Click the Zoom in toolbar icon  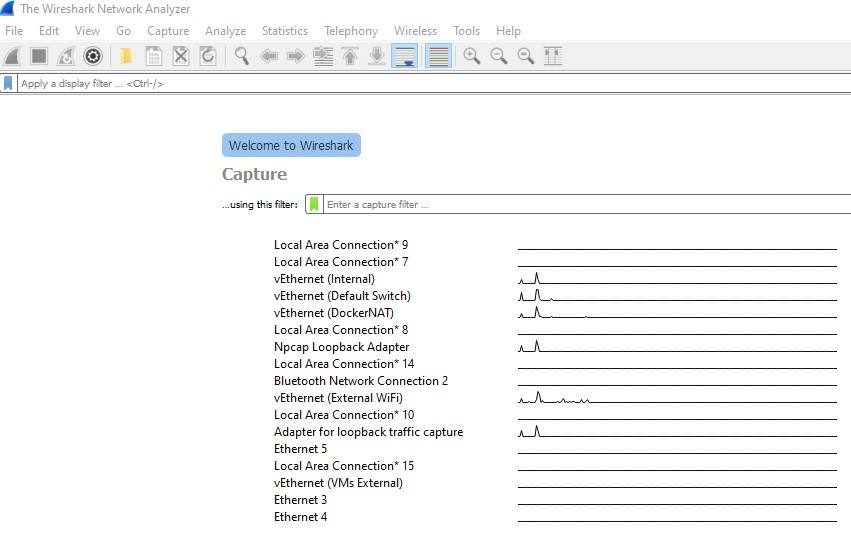(x=471, y=56)
